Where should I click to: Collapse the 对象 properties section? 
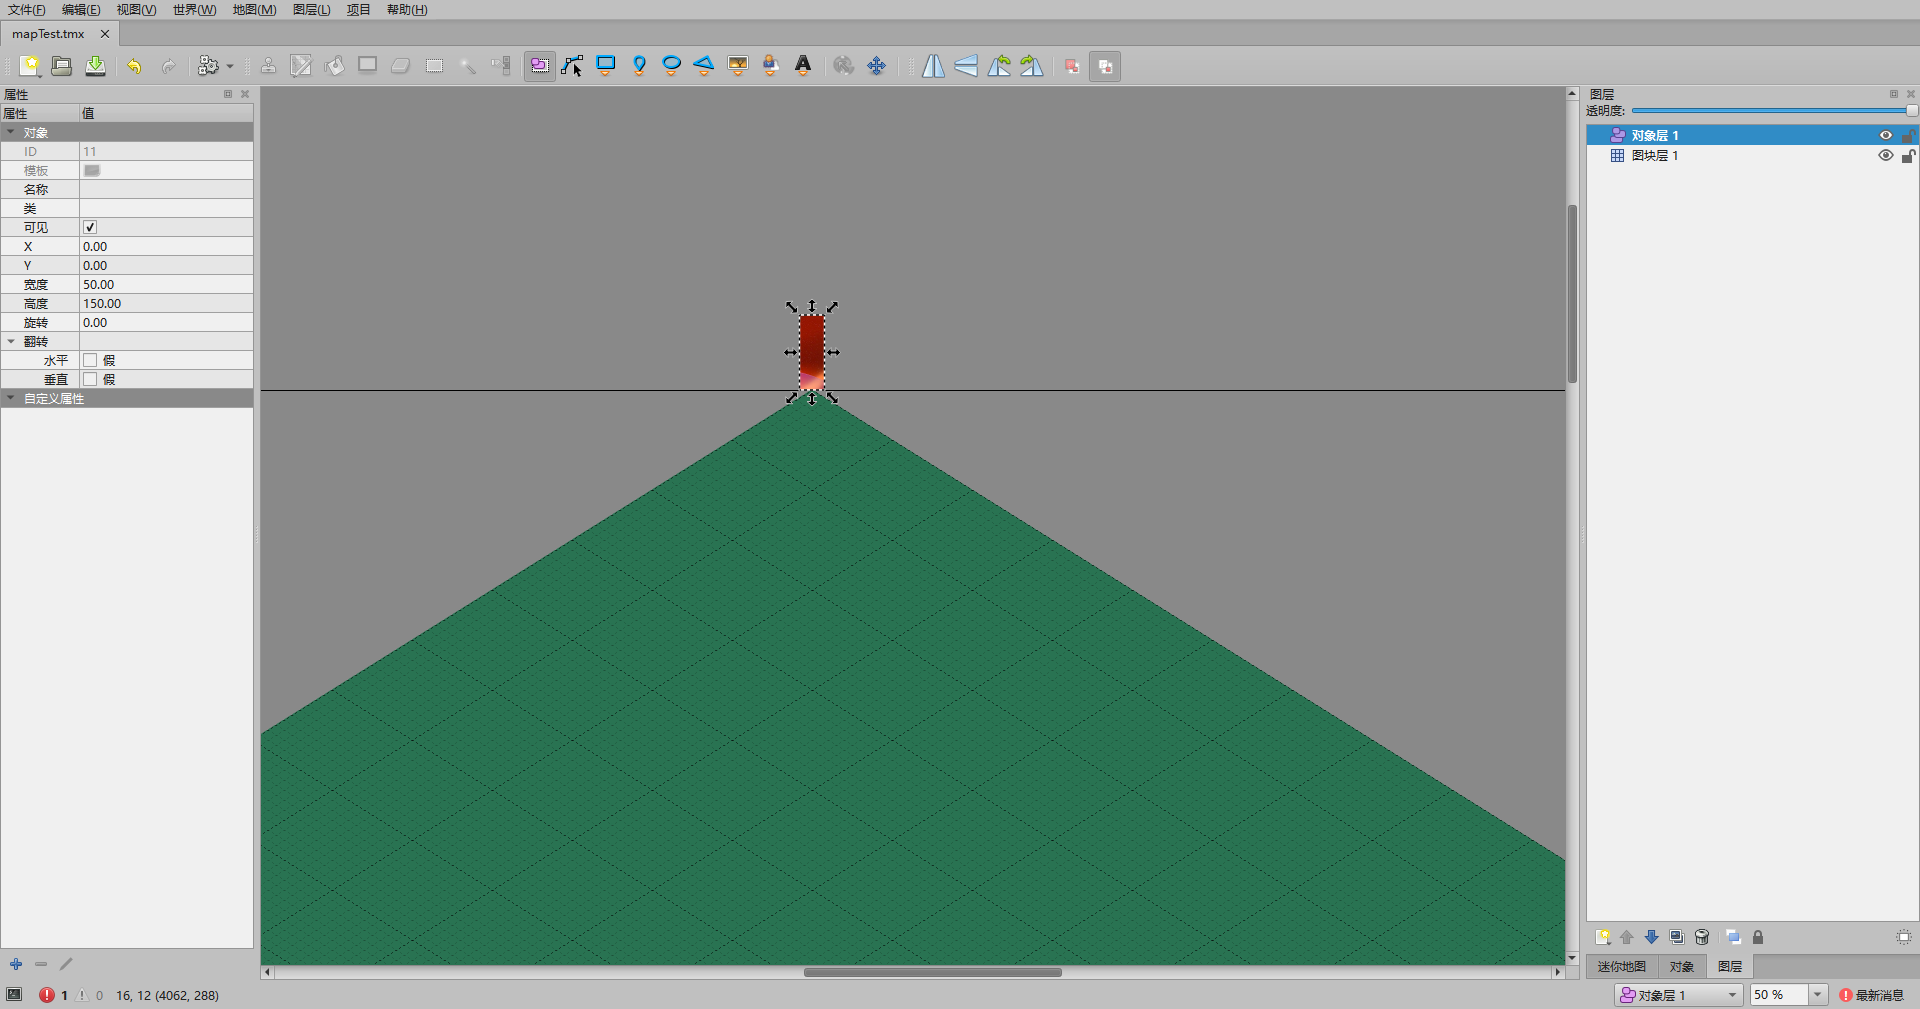tap(10, 132)
